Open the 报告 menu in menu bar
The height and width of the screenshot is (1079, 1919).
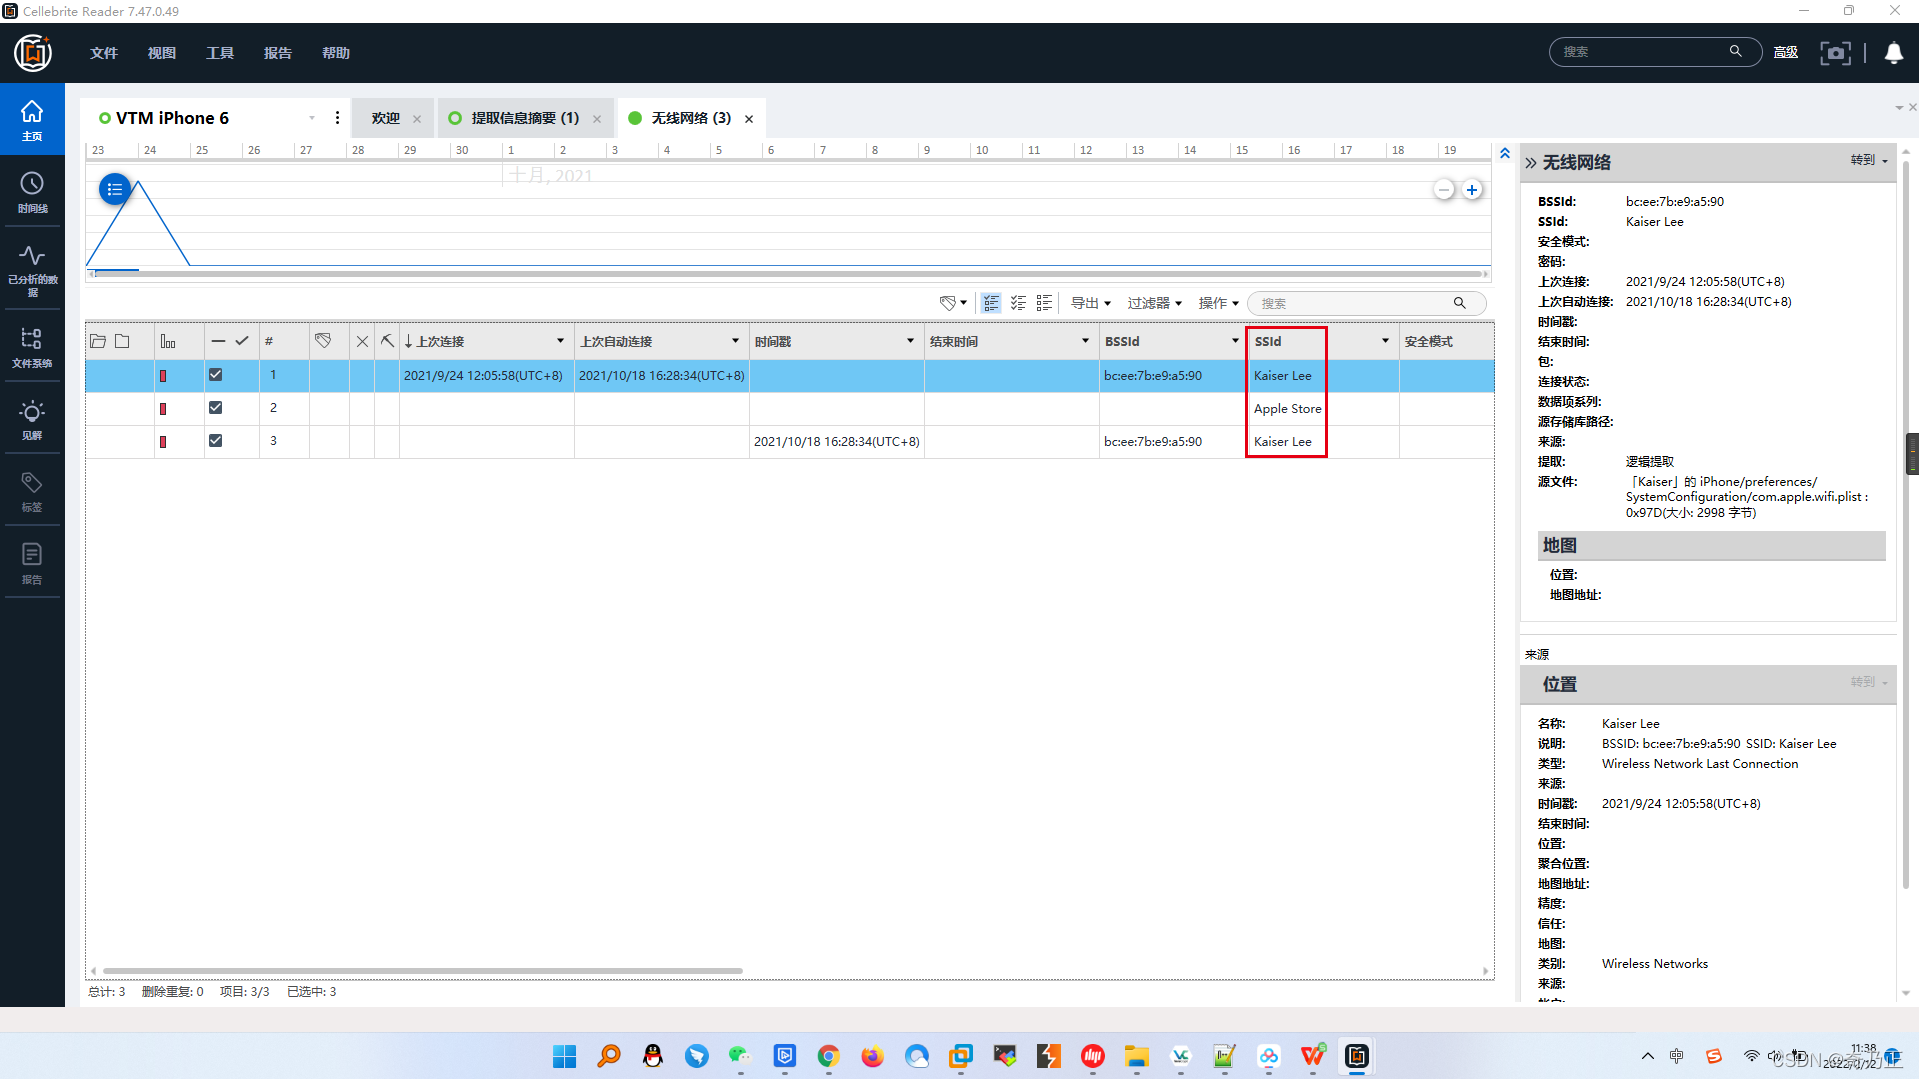point(278,53)
